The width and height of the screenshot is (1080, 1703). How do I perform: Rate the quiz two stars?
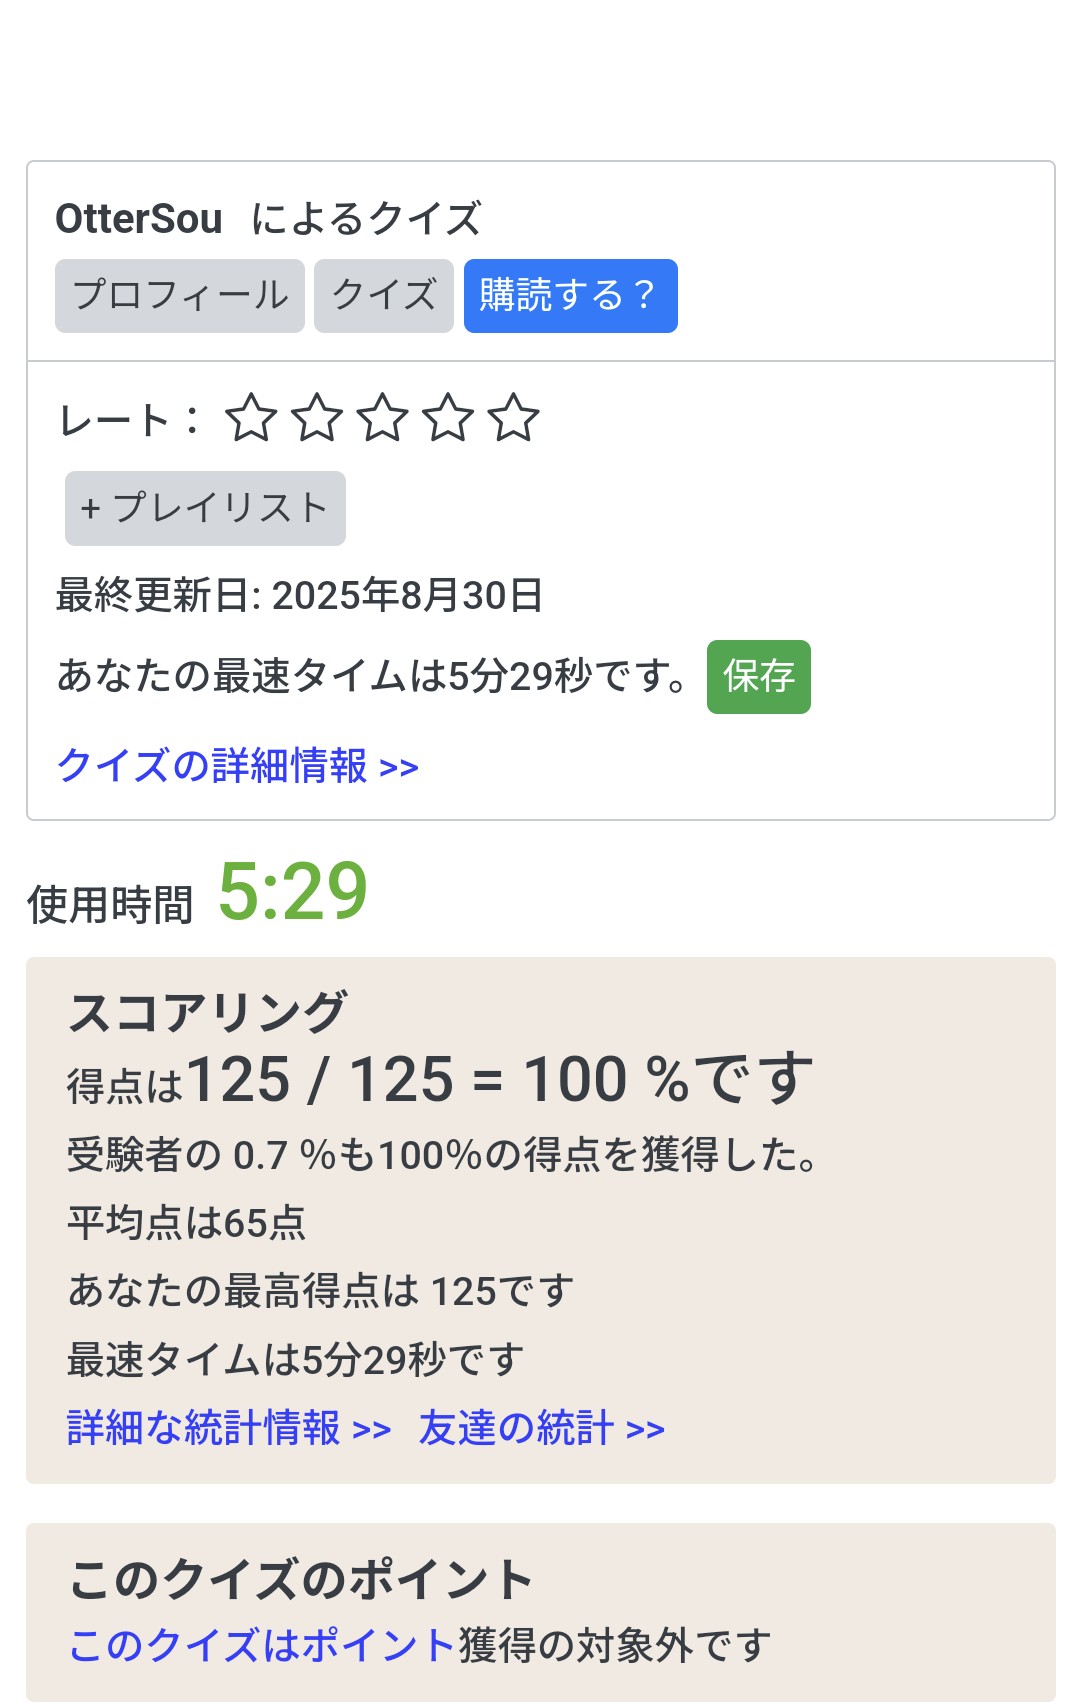(x=317, y=418)
